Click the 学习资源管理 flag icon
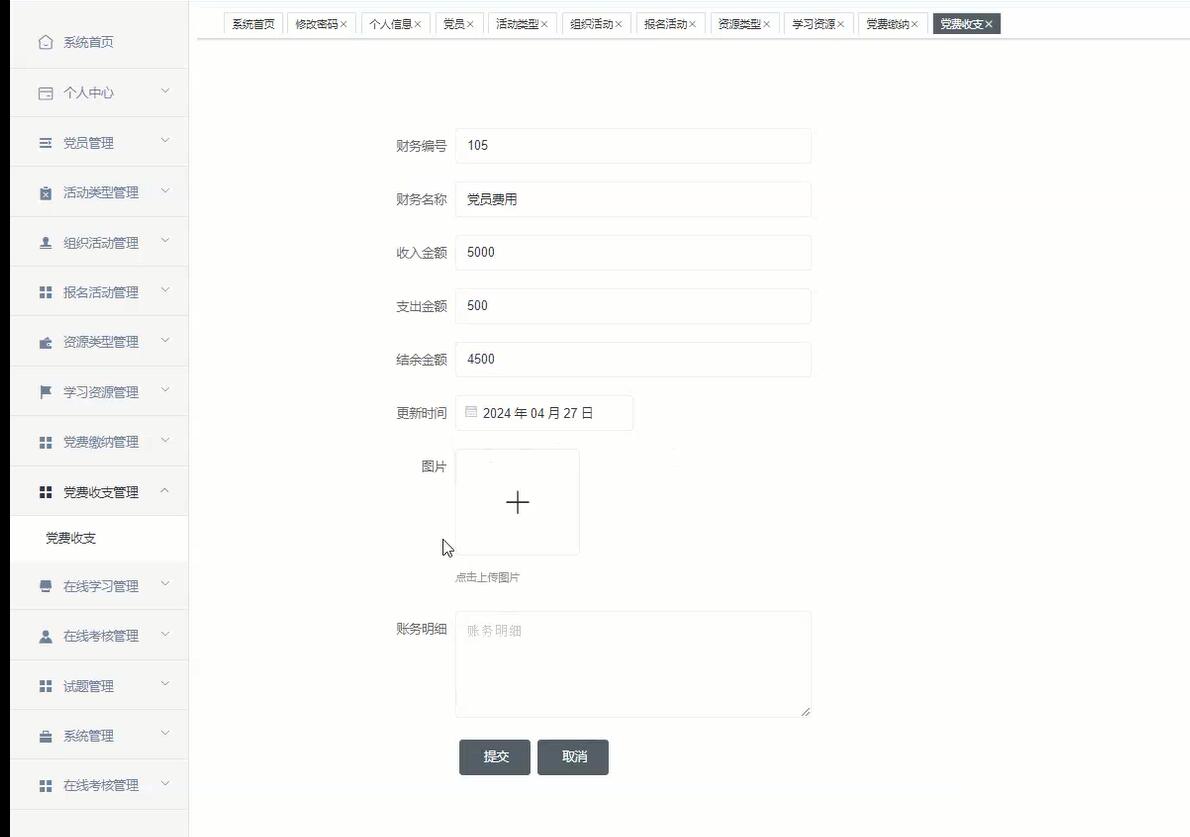 pyautogui.click(x=45, y=391)
